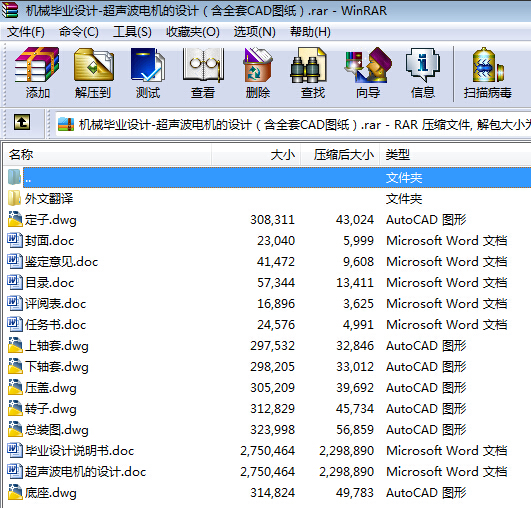This screenshot has height=508, width=531.
Task: Sort by Size (大小) column header
Action: coord(256,155)
